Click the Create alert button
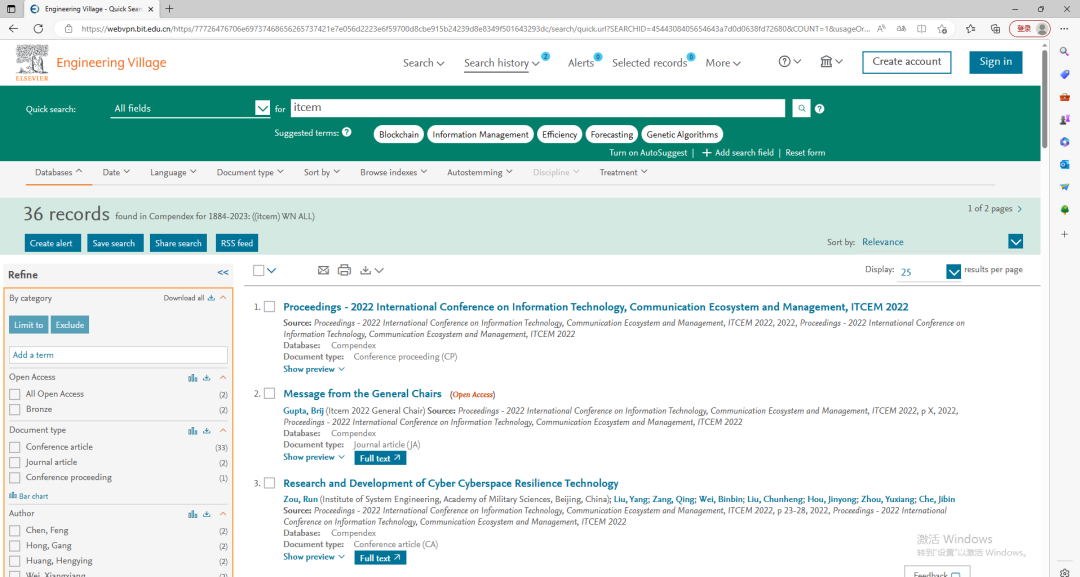 point(51,243)
